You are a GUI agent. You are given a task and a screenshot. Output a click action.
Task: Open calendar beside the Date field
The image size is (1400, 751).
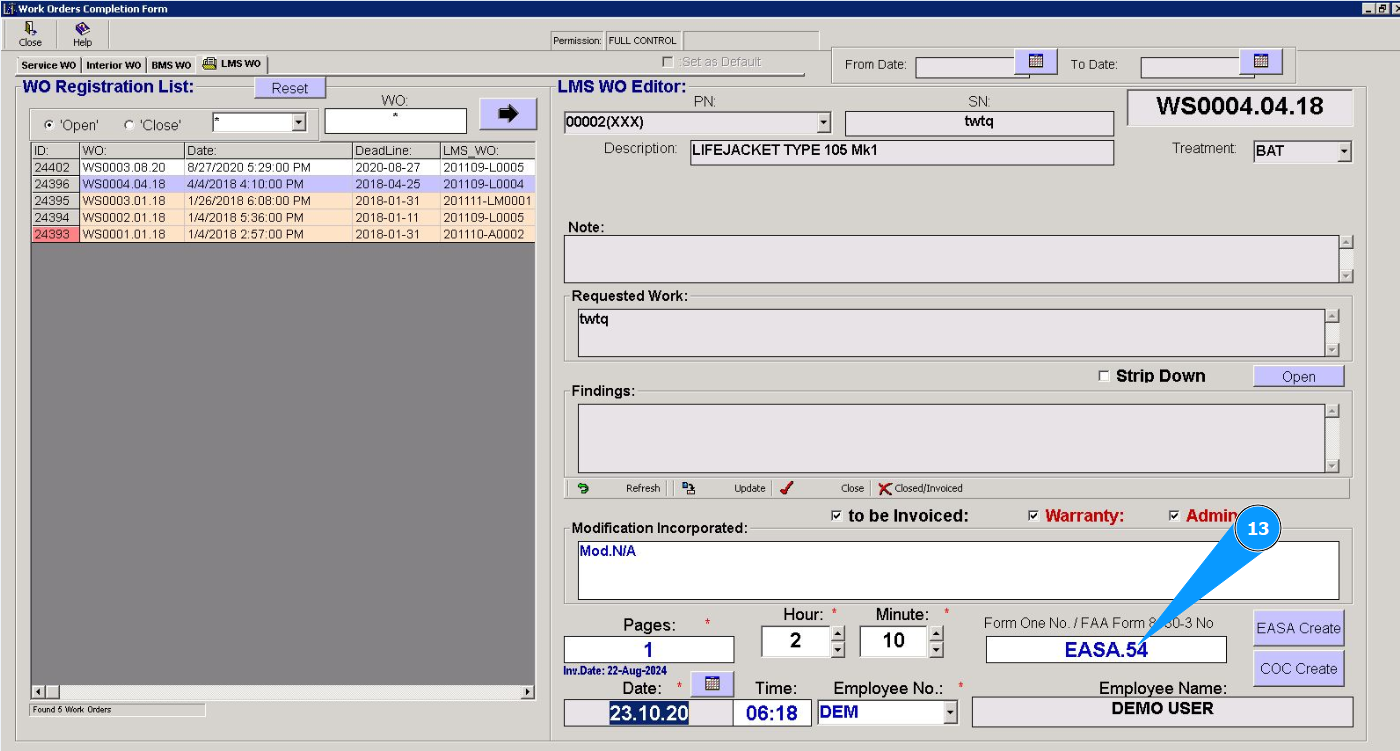tap(713, 684)
